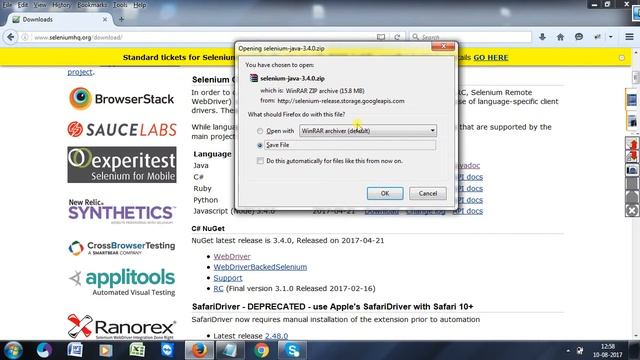This screenshot has width=640, height=360.
Task: Click Cancel in the download dialog
Action: click(x=428, y=193)
